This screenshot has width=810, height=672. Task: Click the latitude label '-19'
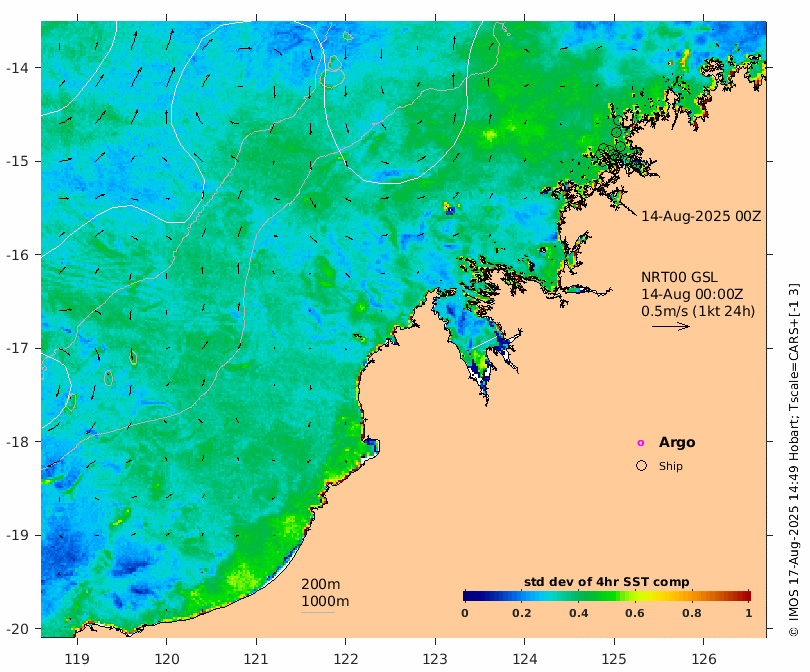17,535
